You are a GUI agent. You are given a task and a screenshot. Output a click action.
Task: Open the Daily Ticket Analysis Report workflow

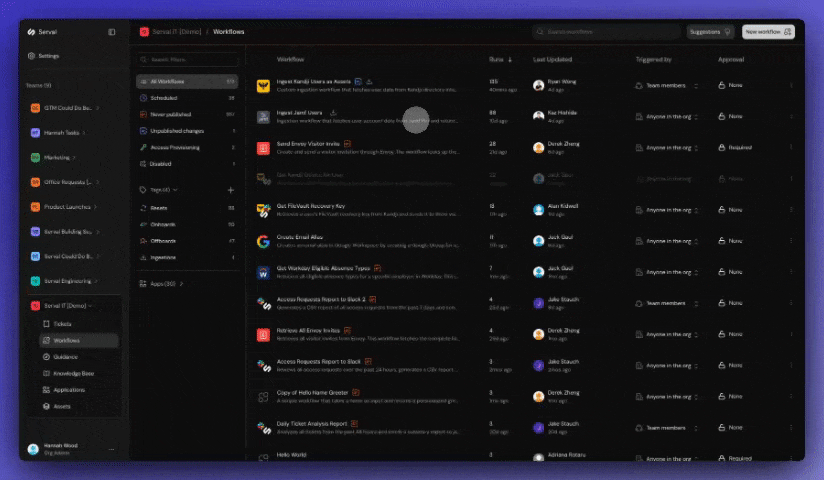click(x=312, y=424)
